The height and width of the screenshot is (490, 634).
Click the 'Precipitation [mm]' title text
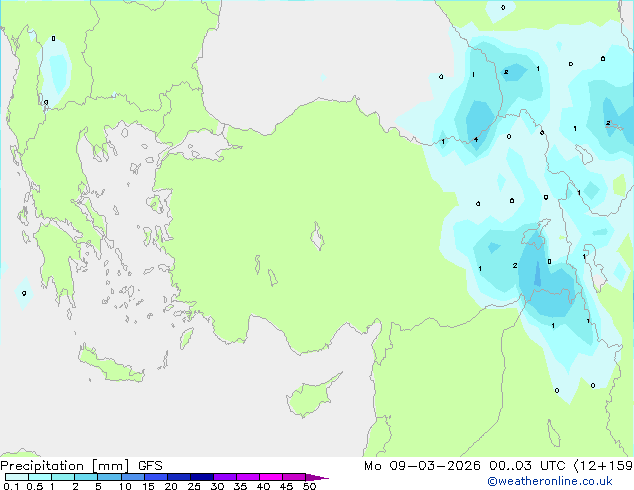(x=65, y=466)
